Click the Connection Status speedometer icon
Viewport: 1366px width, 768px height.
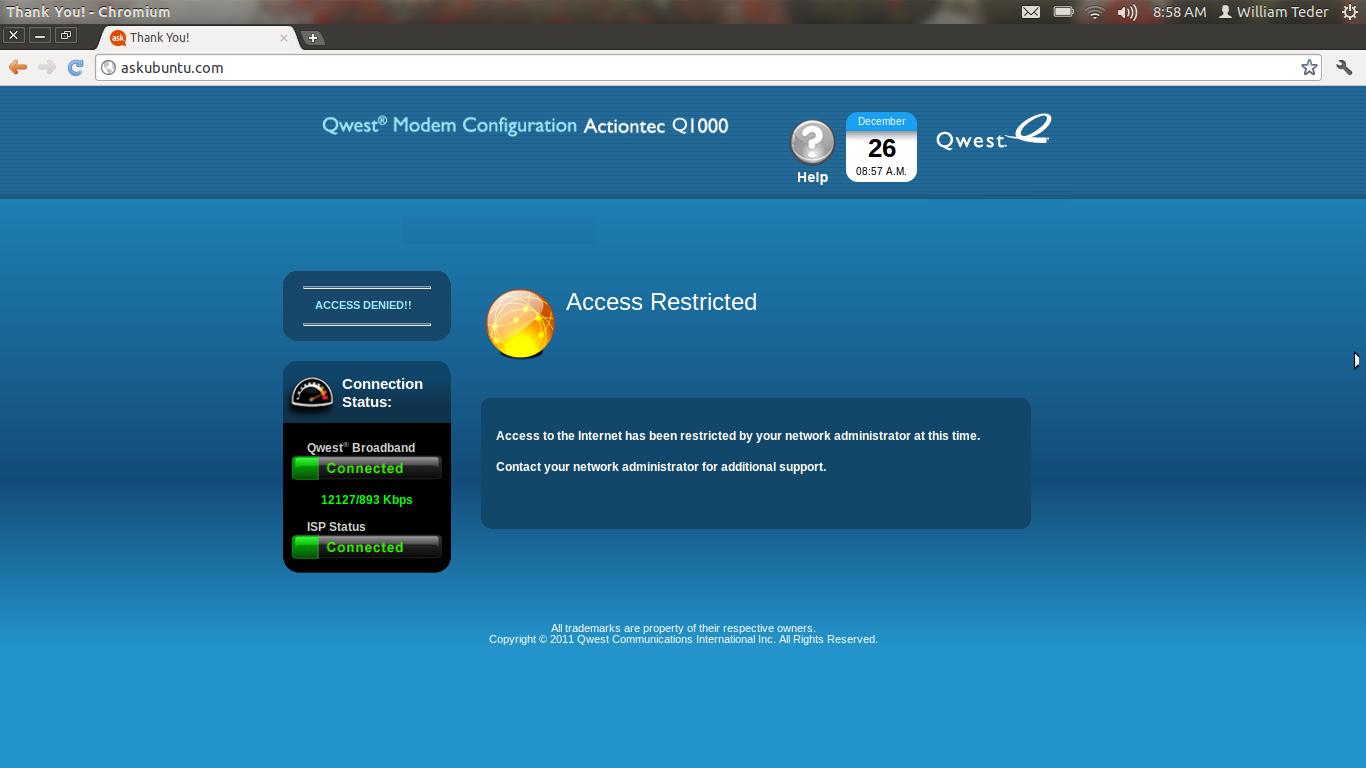pyautogui.click(x=312, y=393)
